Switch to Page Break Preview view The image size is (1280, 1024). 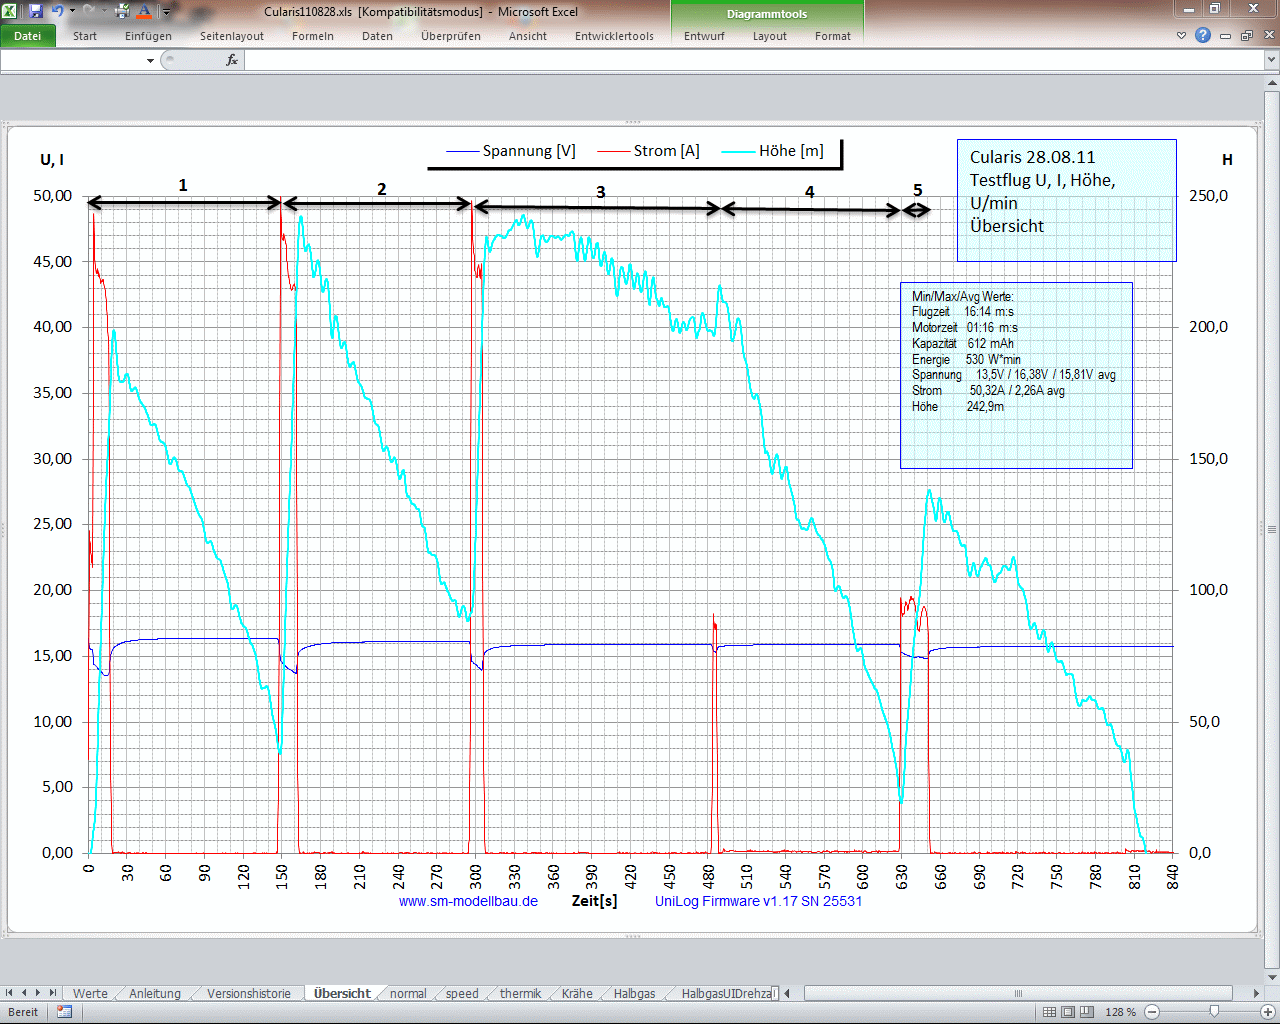click(1087, 1012)
